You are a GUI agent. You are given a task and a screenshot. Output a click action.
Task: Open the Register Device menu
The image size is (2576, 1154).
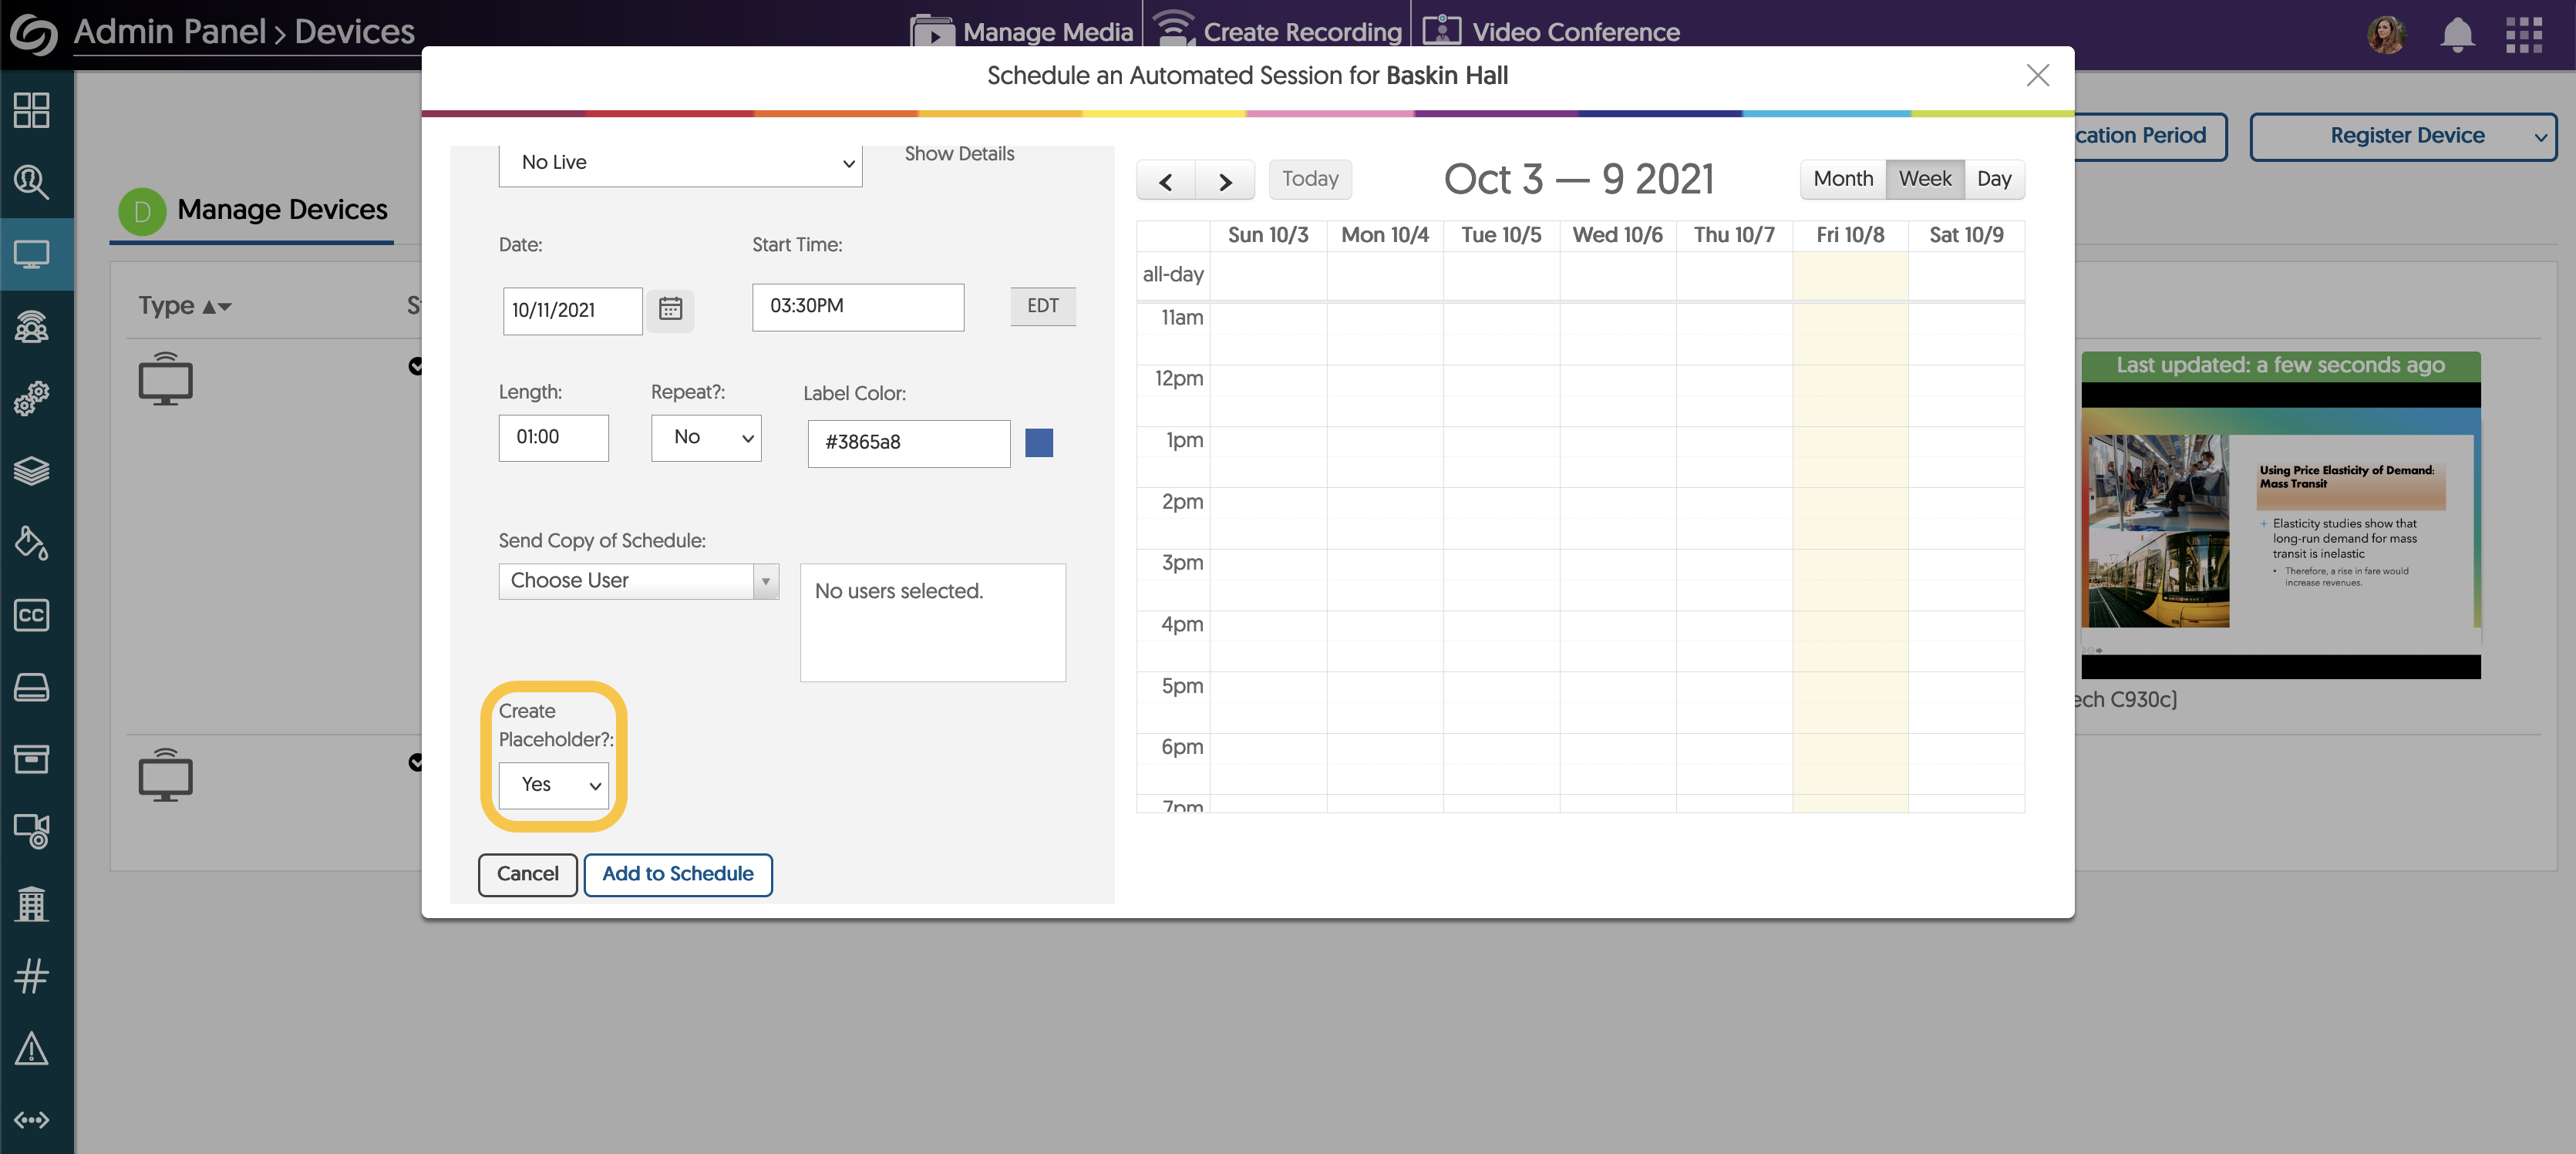[2405, 135]
